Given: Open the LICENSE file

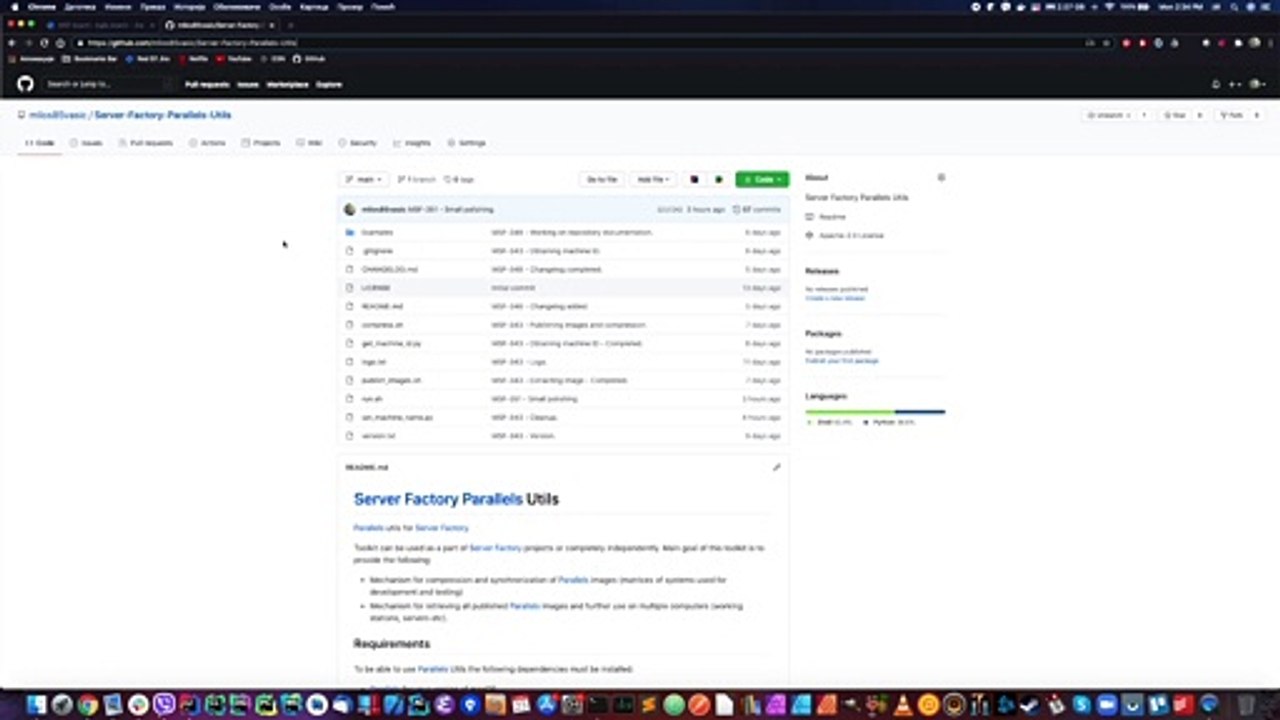Looking at the screenshot, I should [375, 288].
